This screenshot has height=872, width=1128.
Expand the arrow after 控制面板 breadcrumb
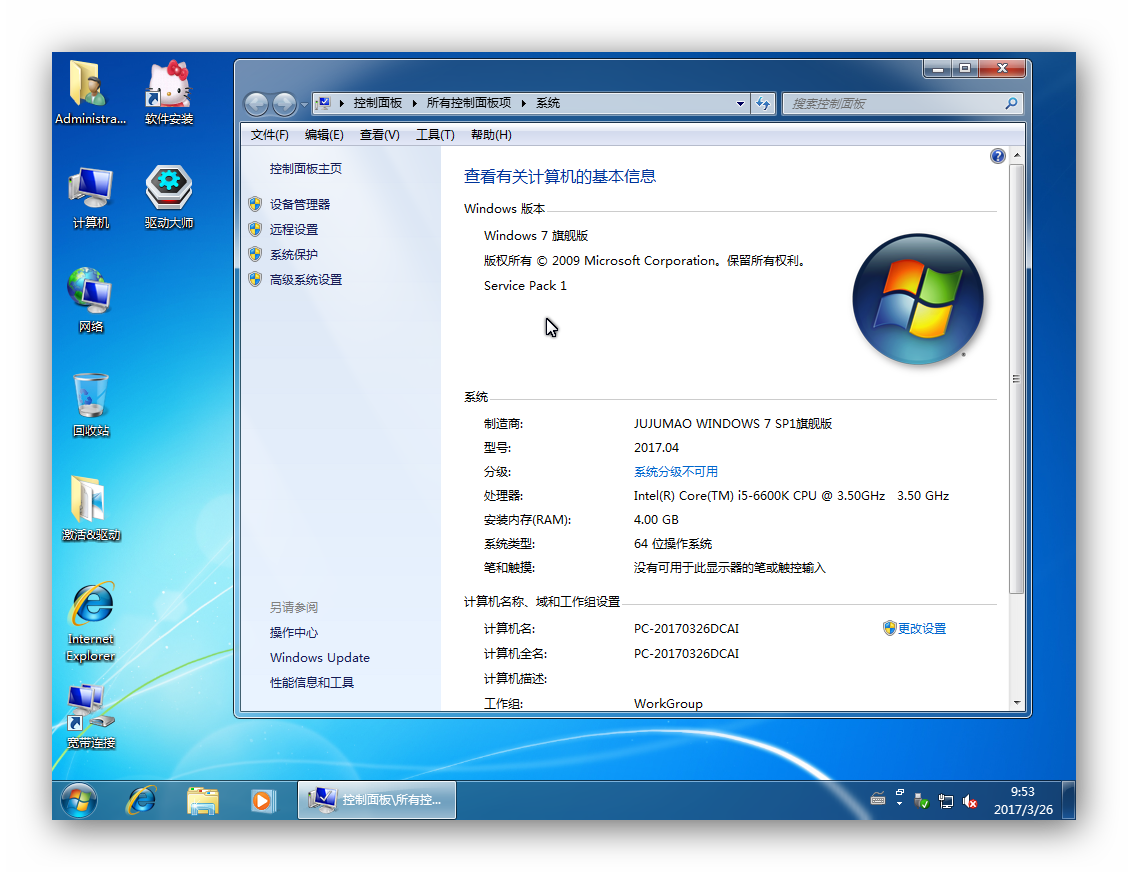414,104
